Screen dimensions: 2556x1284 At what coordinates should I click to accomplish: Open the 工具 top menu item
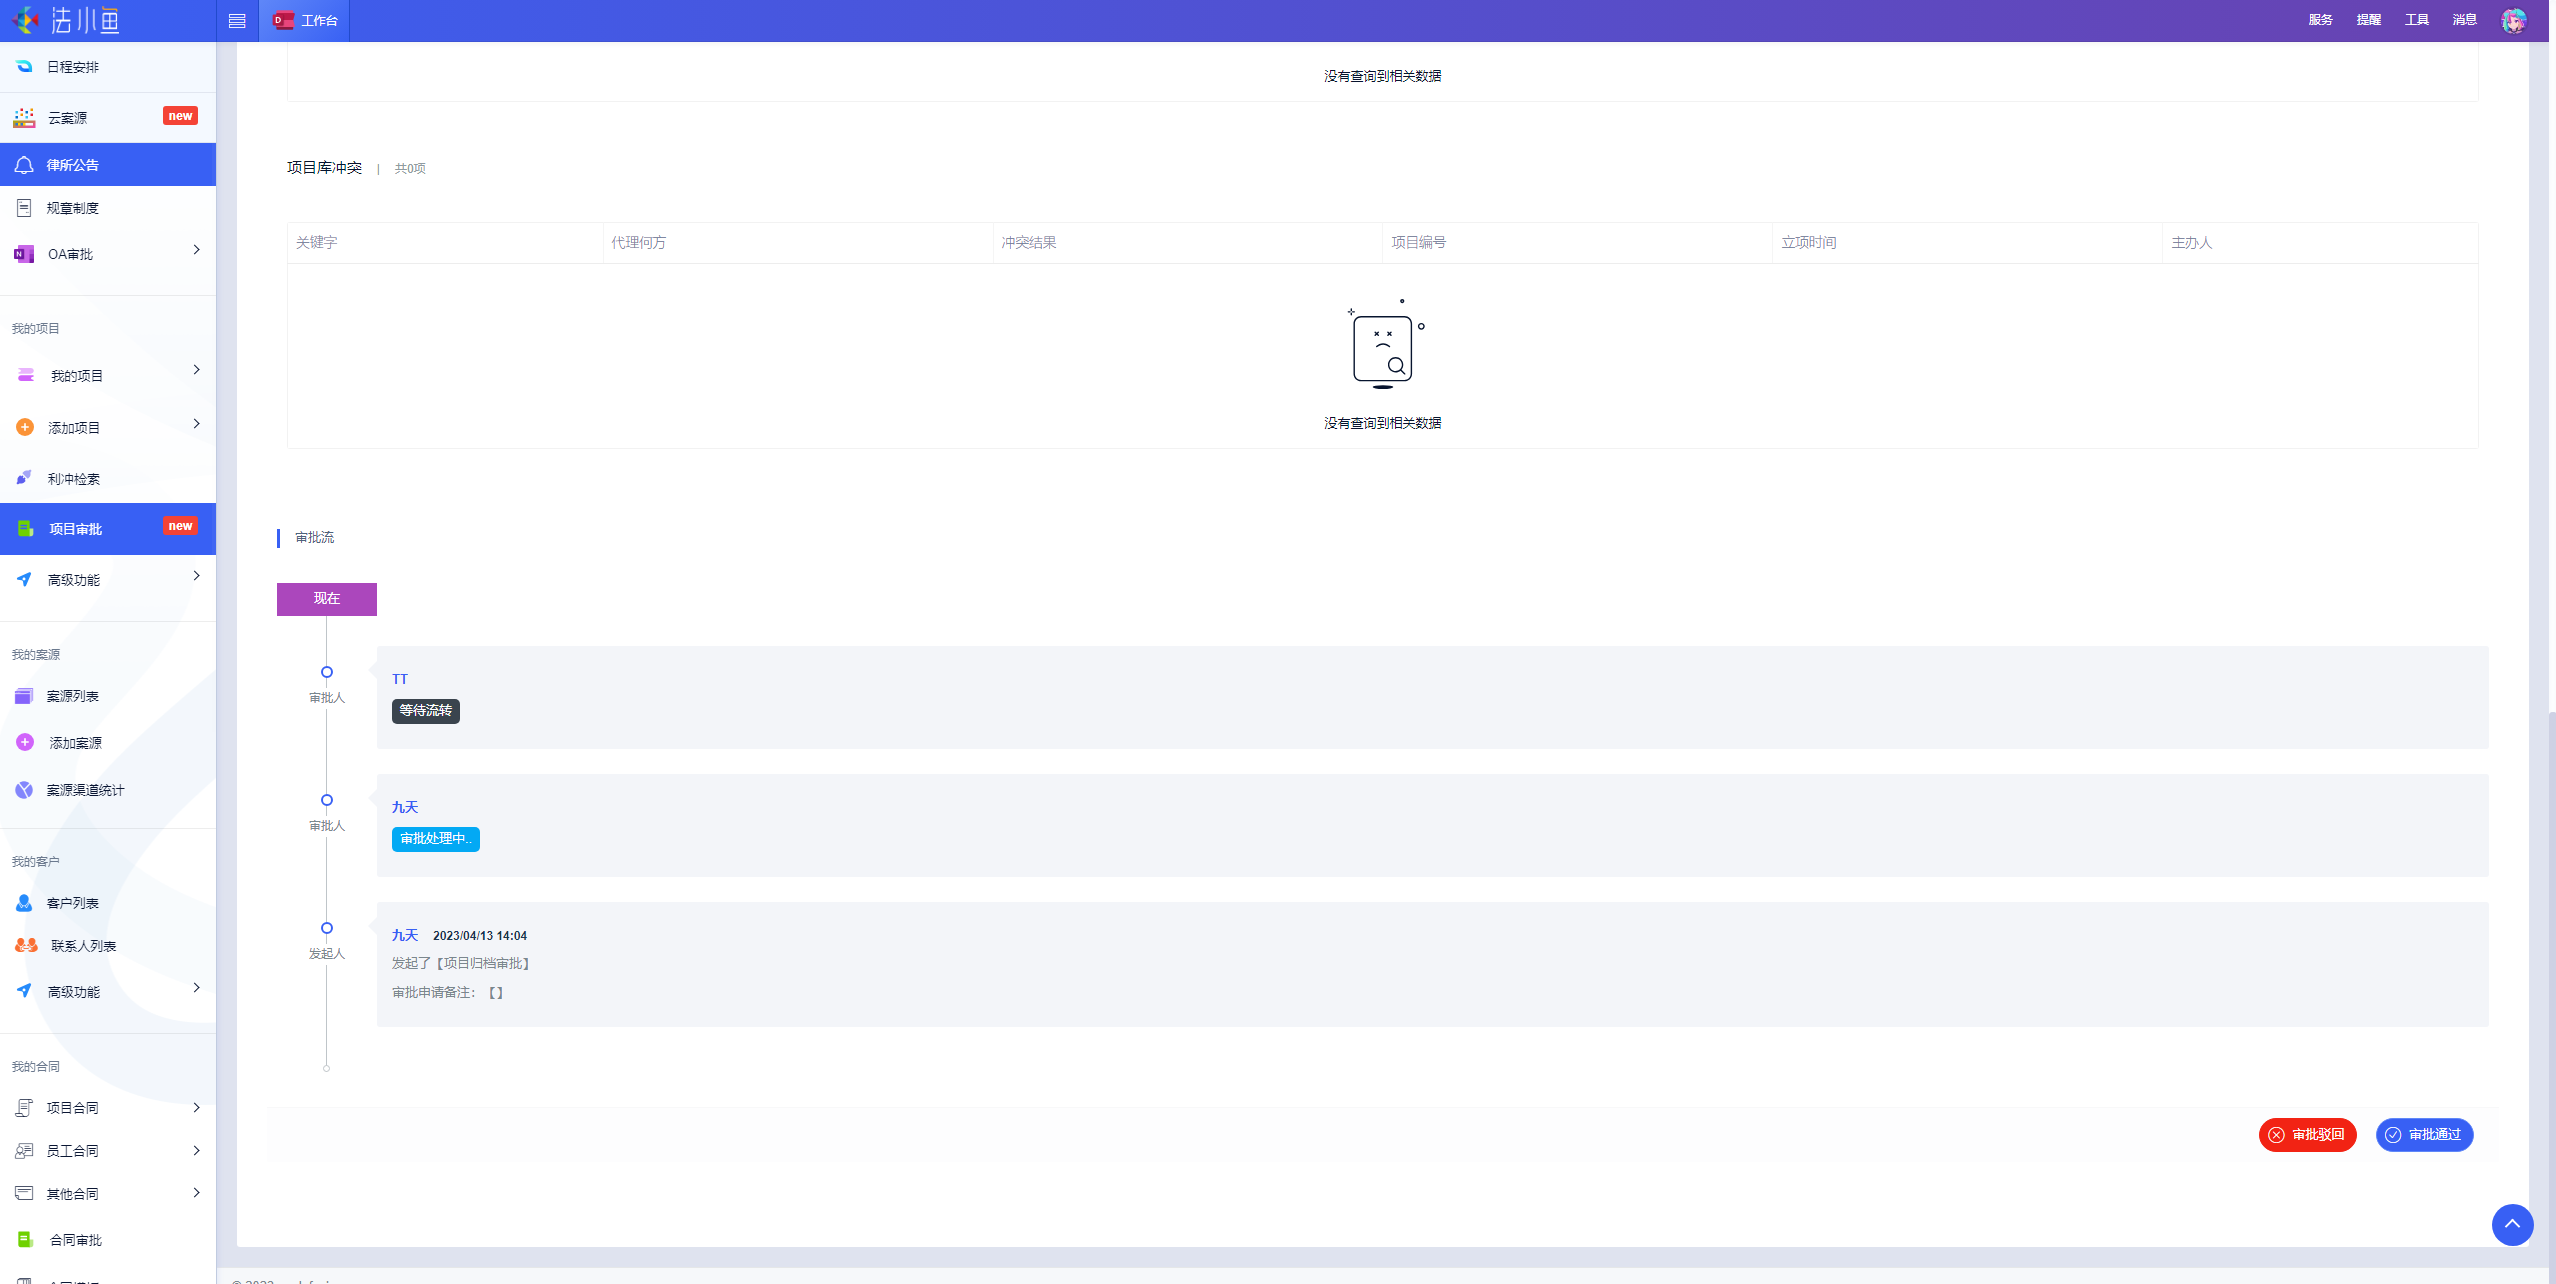point(2416,20)
